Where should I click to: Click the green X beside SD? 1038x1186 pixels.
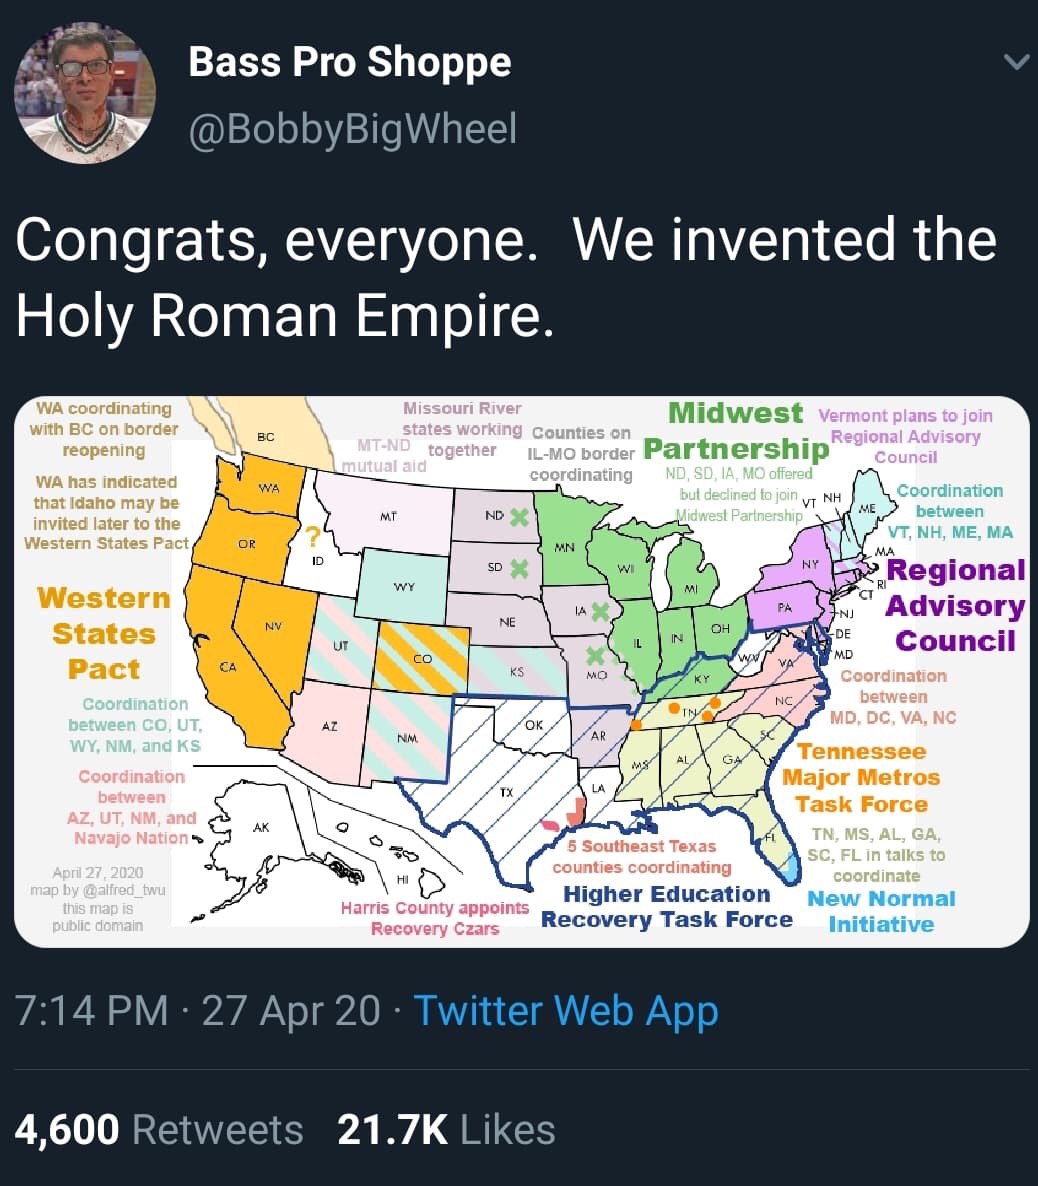coord(518,568)
